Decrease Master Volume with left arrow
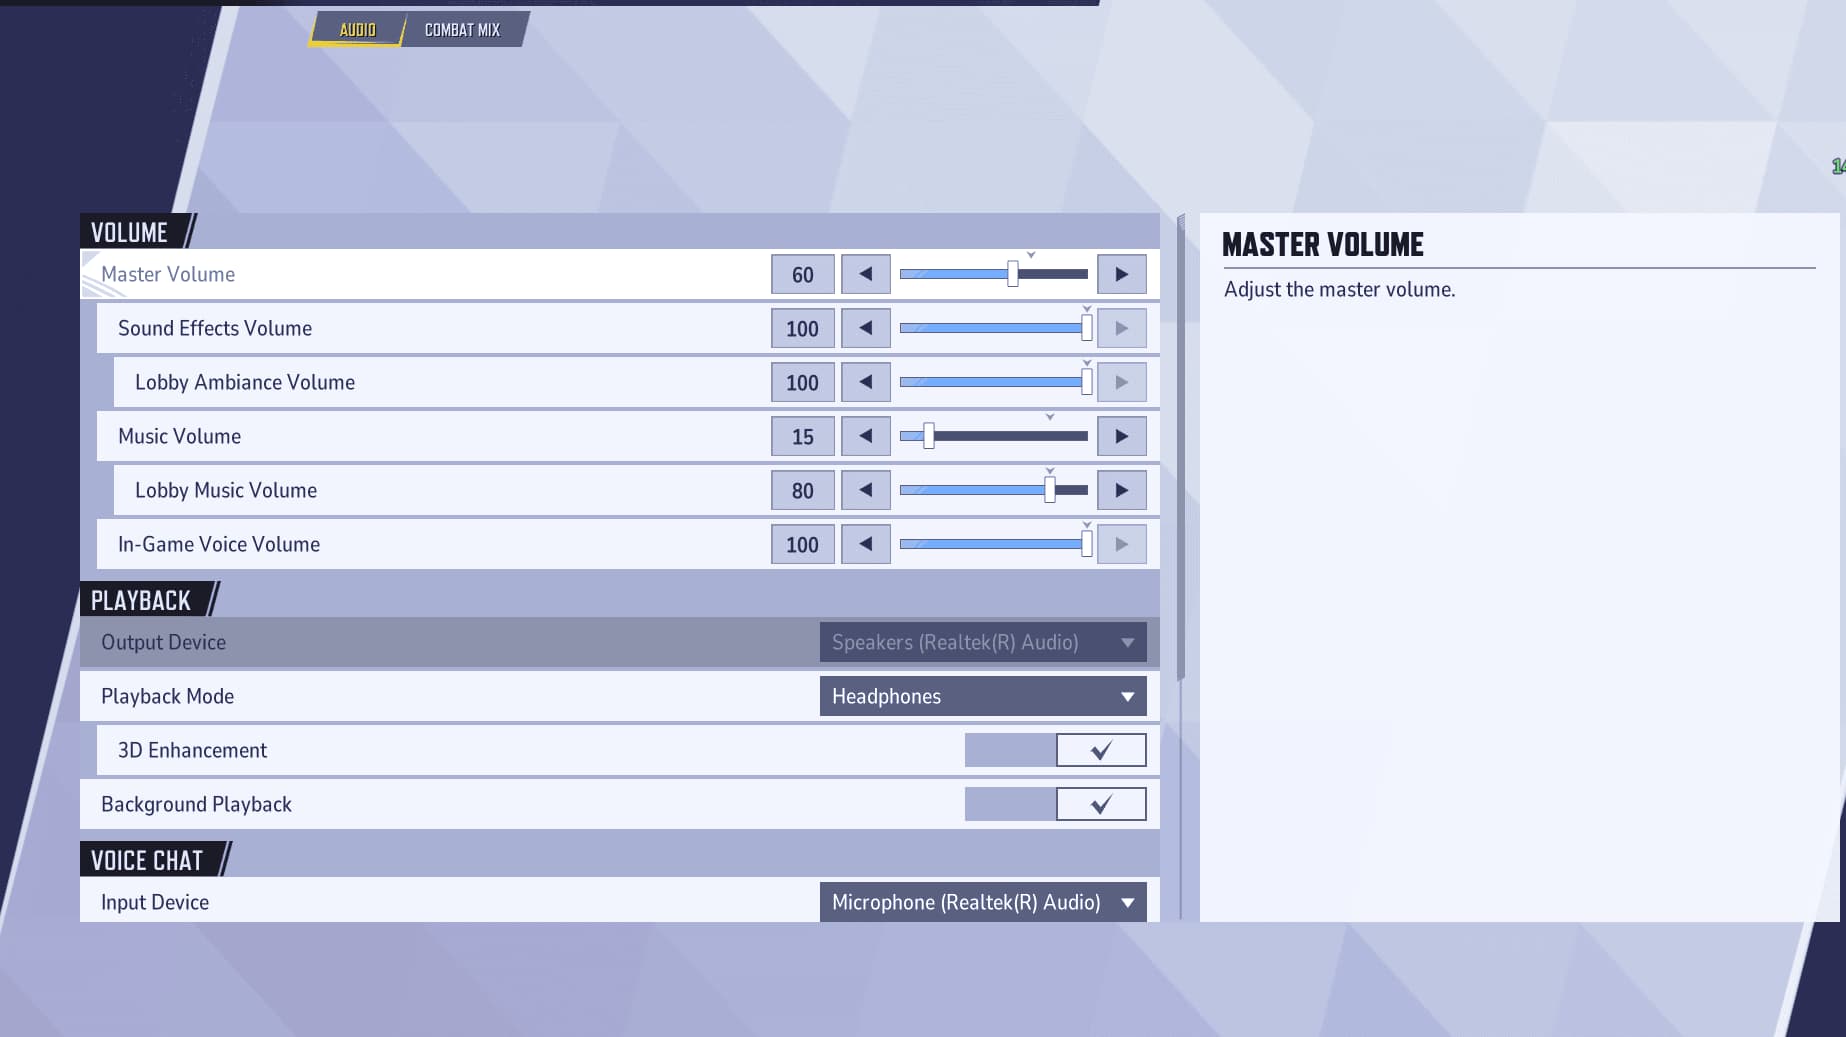 [865, 274]
